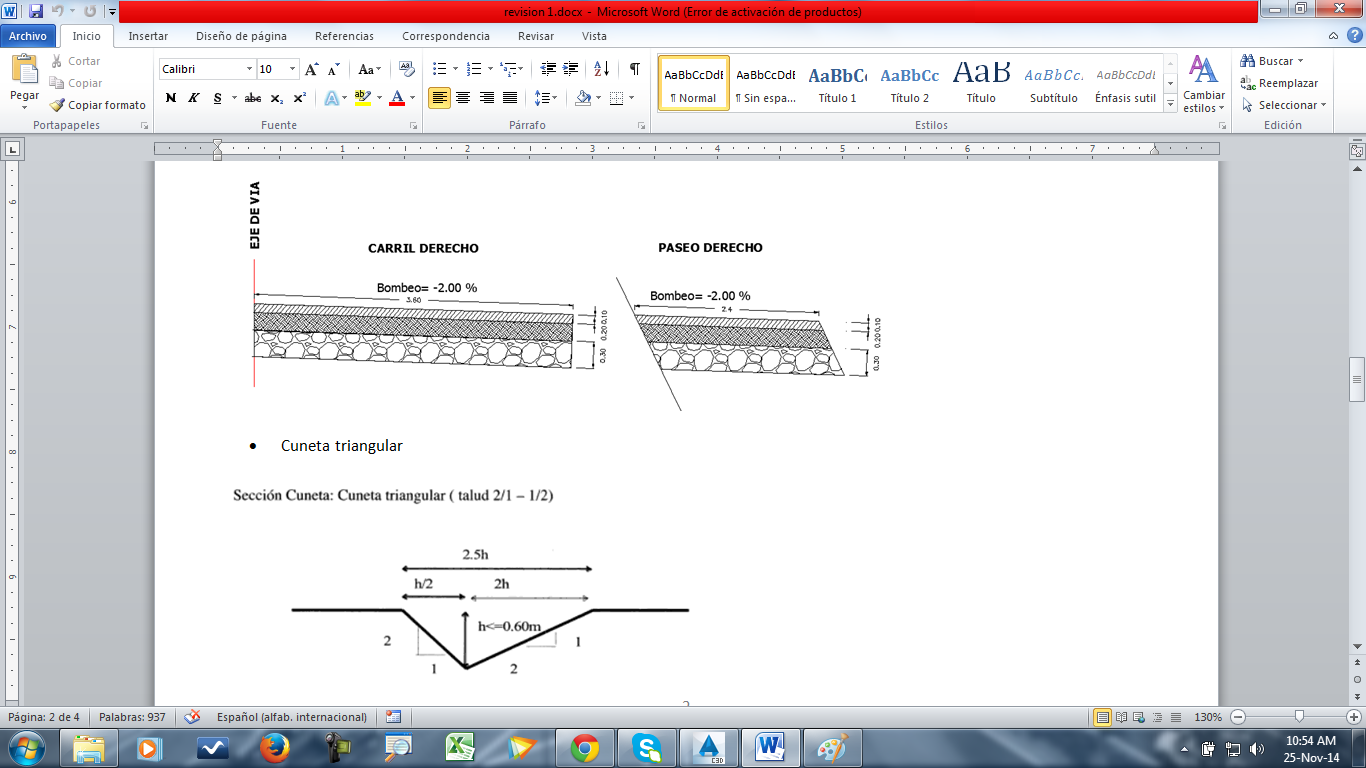Click the zoom slider handle
Viewport: 1366px width, 768px height.
pyautogui.click(x=1298, y=717)
